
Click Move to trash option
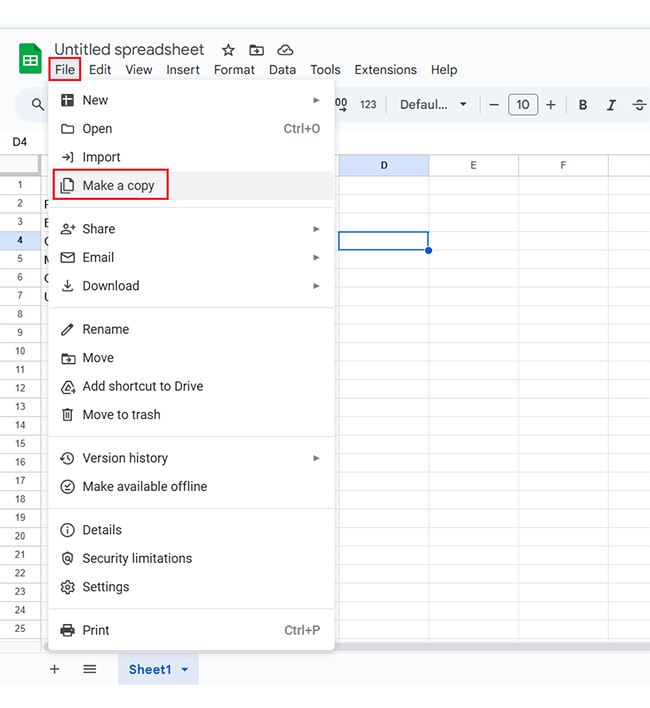[x=121, y=415]
